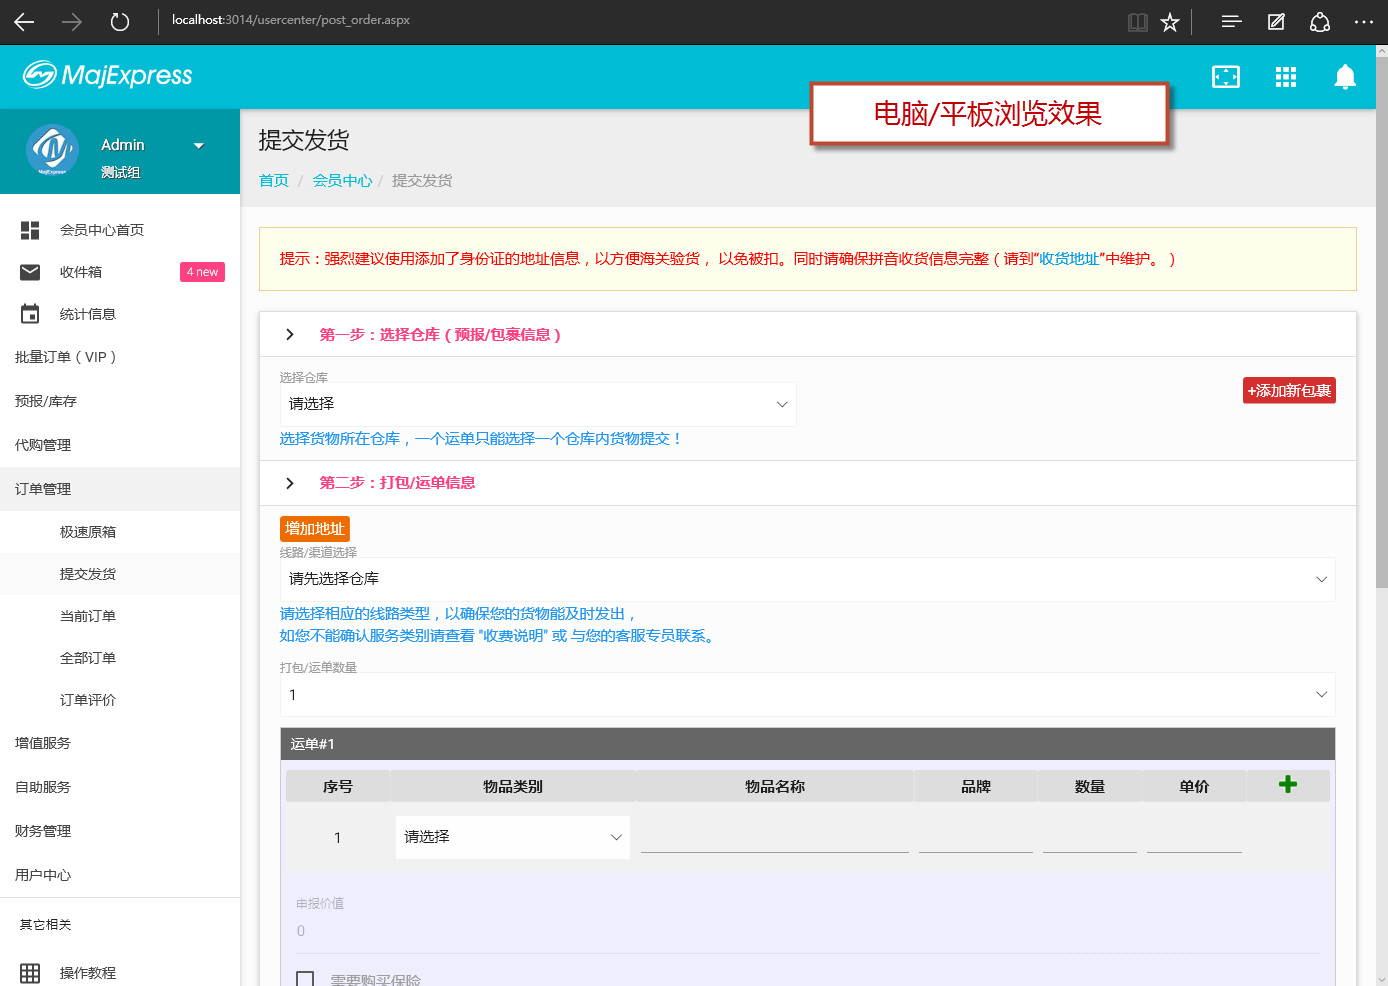Viewport: 1388px width, 986px height.
Task: Open the 线路/渠道选择 dropdown
Action: pyautogui.click(x=808, y=579)
